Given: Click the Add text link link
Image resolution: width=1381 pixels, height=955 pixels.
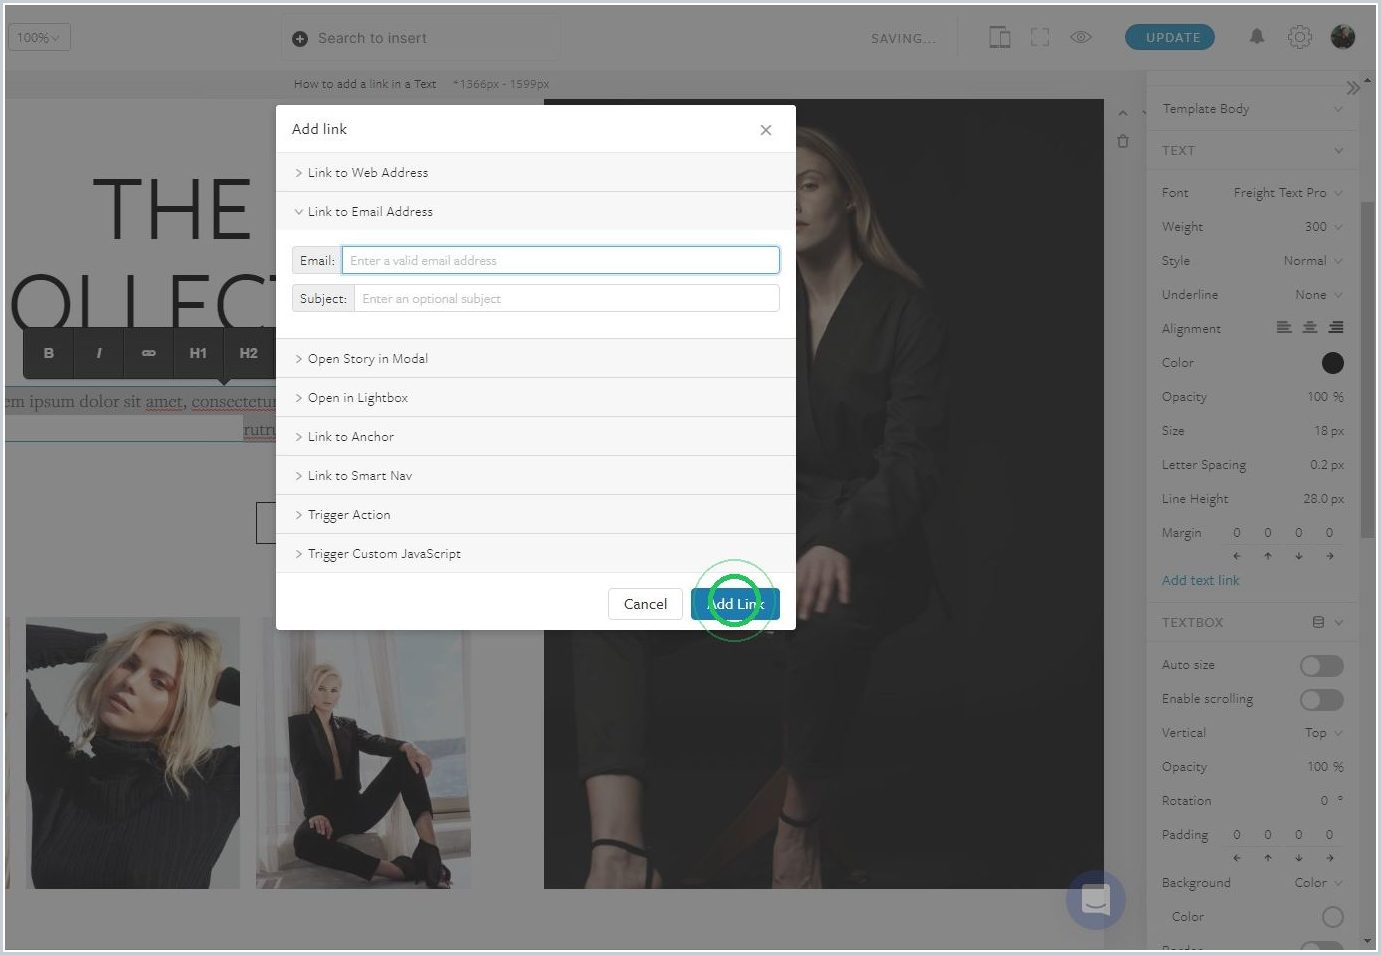Looking at the screenshot, I should click(1200, 581).
